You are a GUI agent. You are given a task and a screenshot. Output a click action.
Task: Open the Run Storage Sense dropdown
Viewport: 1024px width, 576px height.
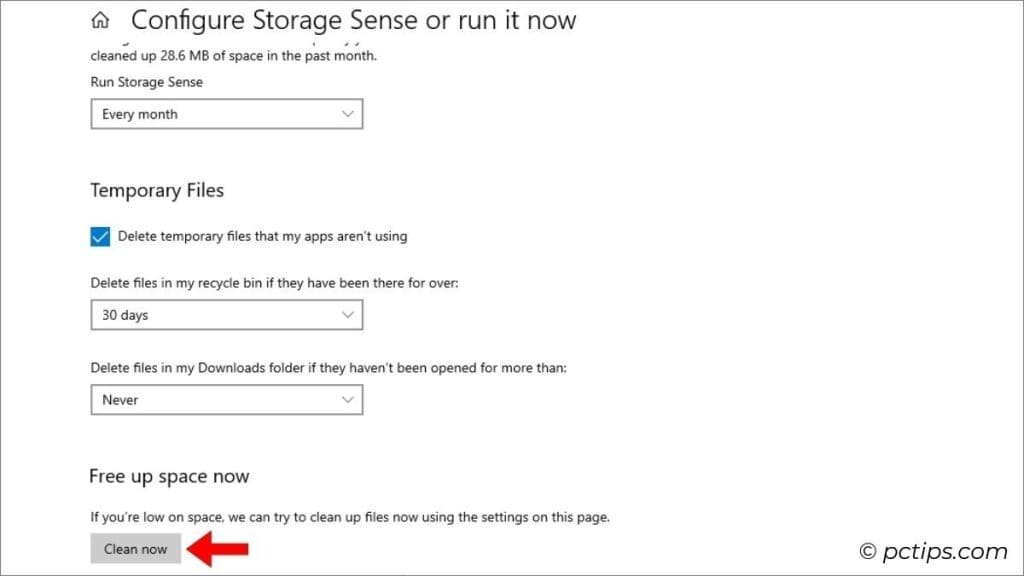pyautogui.click(x=226, y=114)
